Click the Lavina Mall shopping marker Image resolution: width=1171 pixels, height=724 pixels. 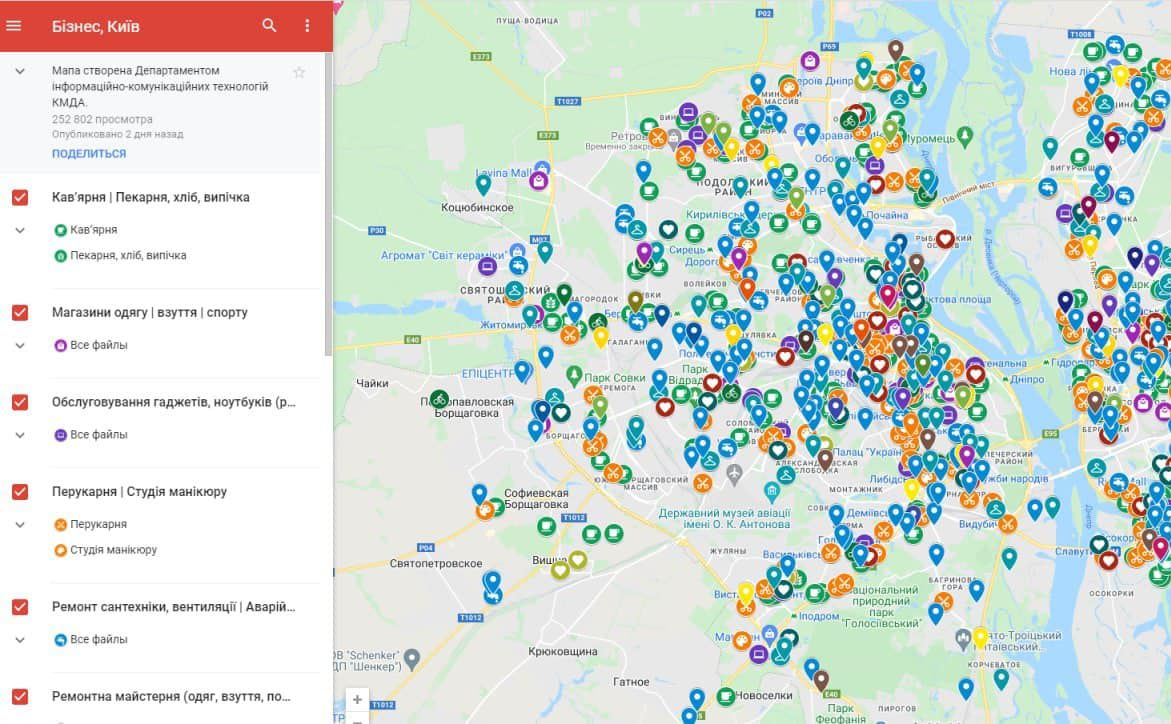click(539, 181)
